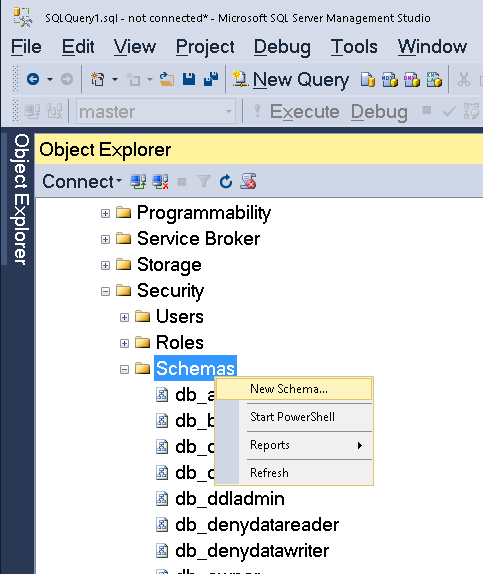Viewport: 483px width, 574px height.
Task: Select the Programmability tree item
Action: [x=204, y=213]
